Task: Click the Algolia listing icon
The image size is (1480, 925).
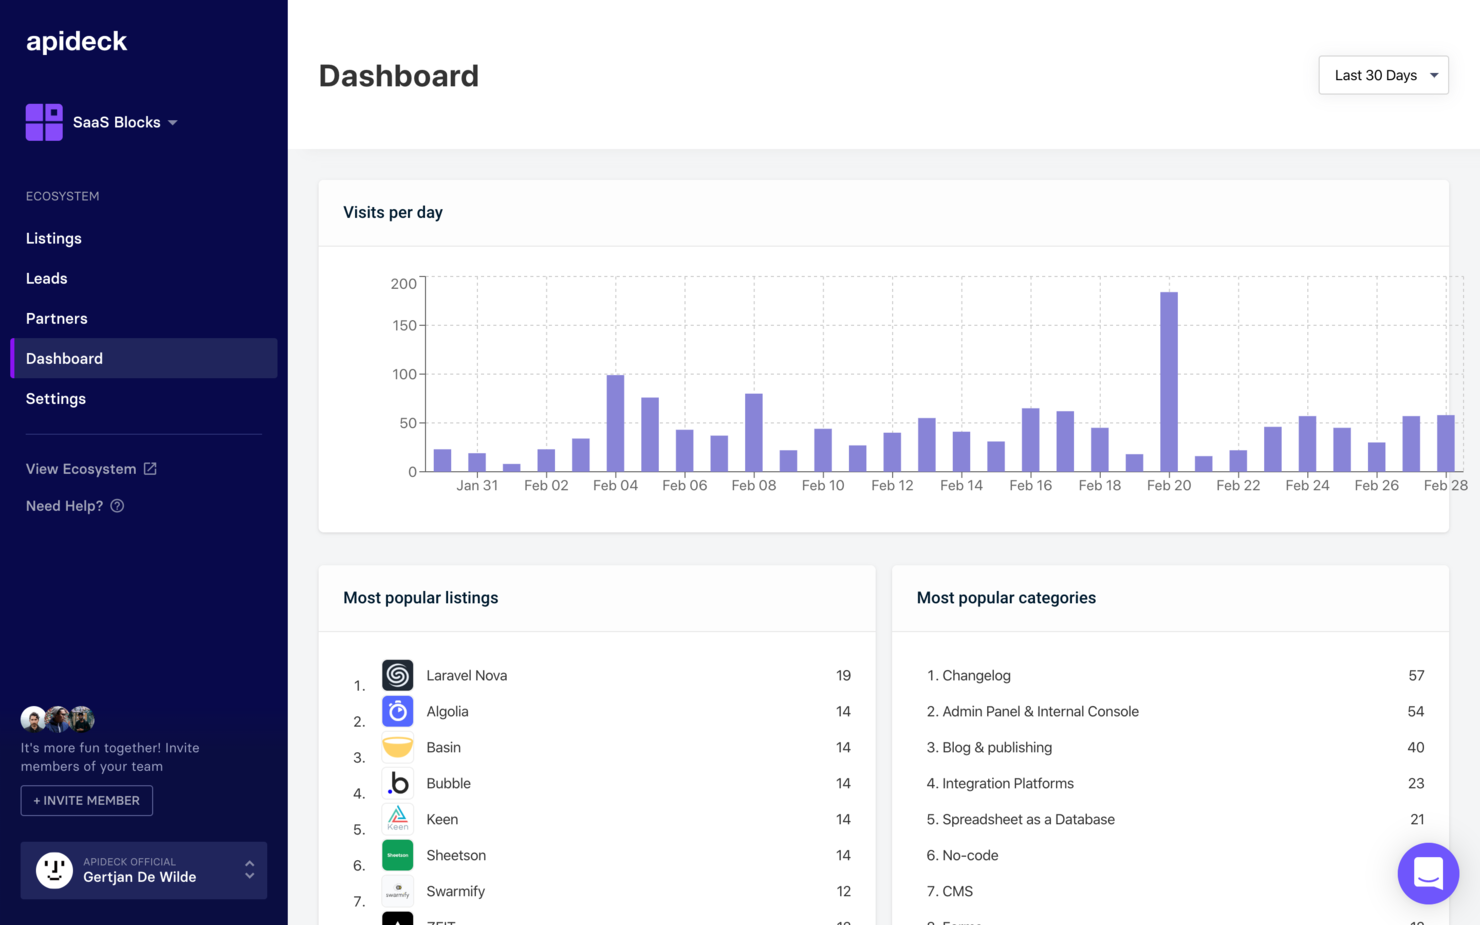Action: [x=397, y=711]
